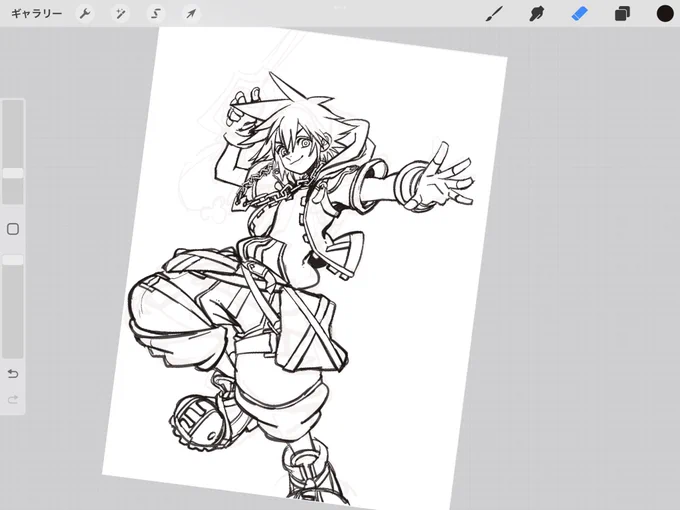Open the Layers panel
Image resolution: width=680 pixels, height=510 pixels.
pos(622,14)
